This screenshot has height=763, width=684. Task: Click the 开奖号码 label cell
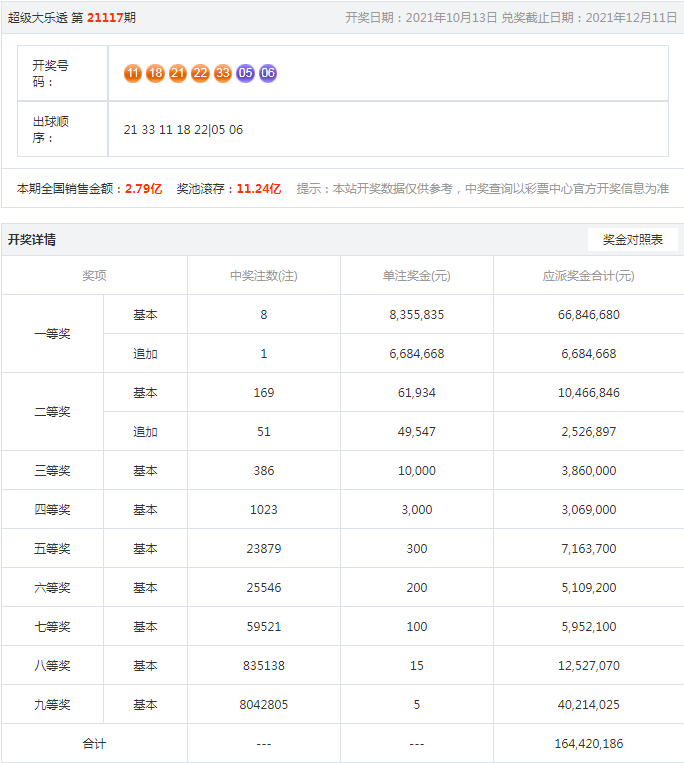click(62, 73)
